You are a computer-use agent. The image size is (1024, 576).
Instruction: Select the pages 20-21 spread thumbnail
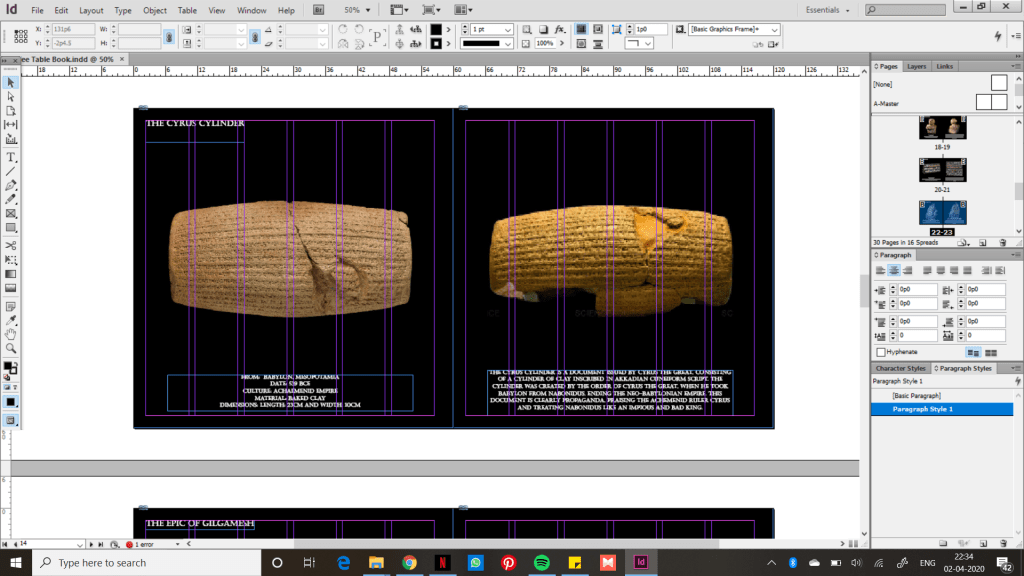click(942, 171)
